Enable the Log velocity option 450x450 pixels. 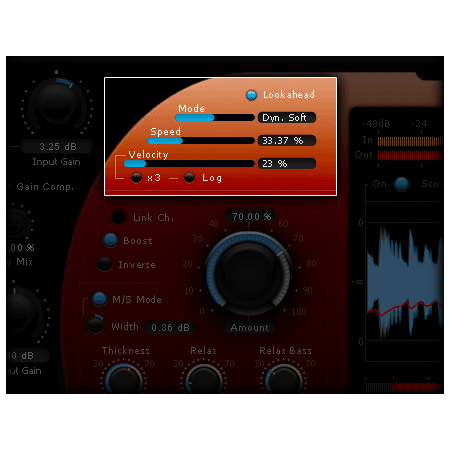pyautogui.click(x=189, y=178)
